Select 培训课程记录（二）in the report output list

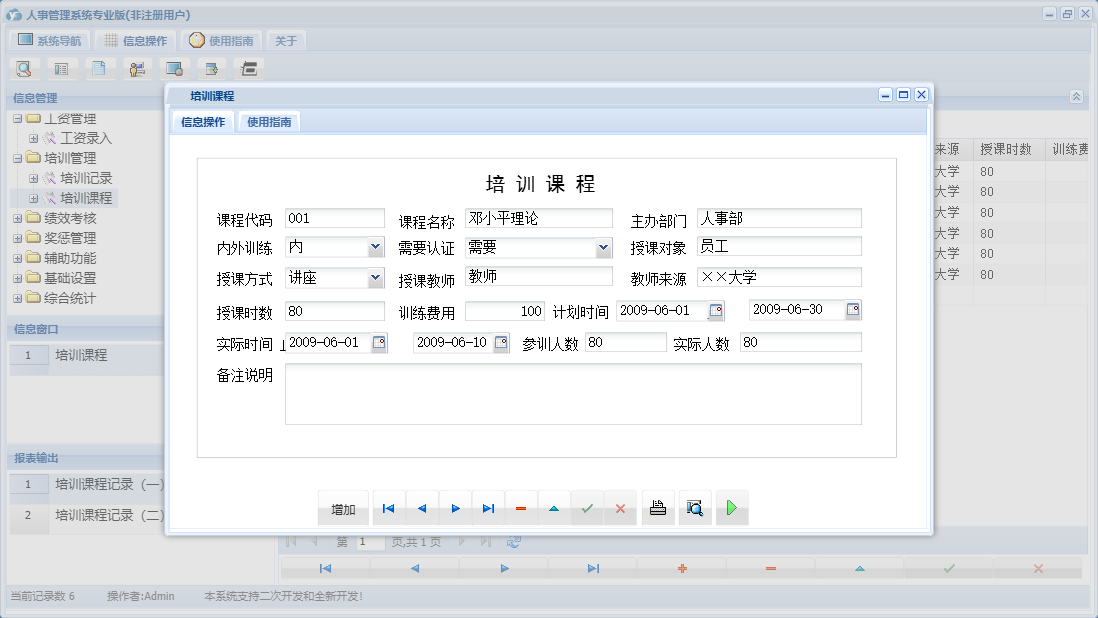pos(107,515)
